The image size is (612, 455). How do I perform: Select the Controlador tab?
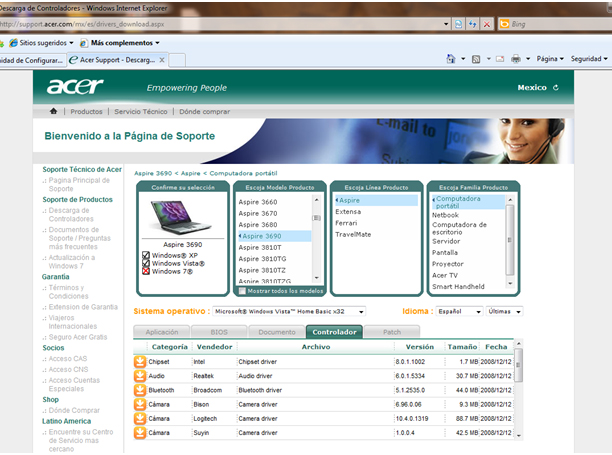(334, 332)
